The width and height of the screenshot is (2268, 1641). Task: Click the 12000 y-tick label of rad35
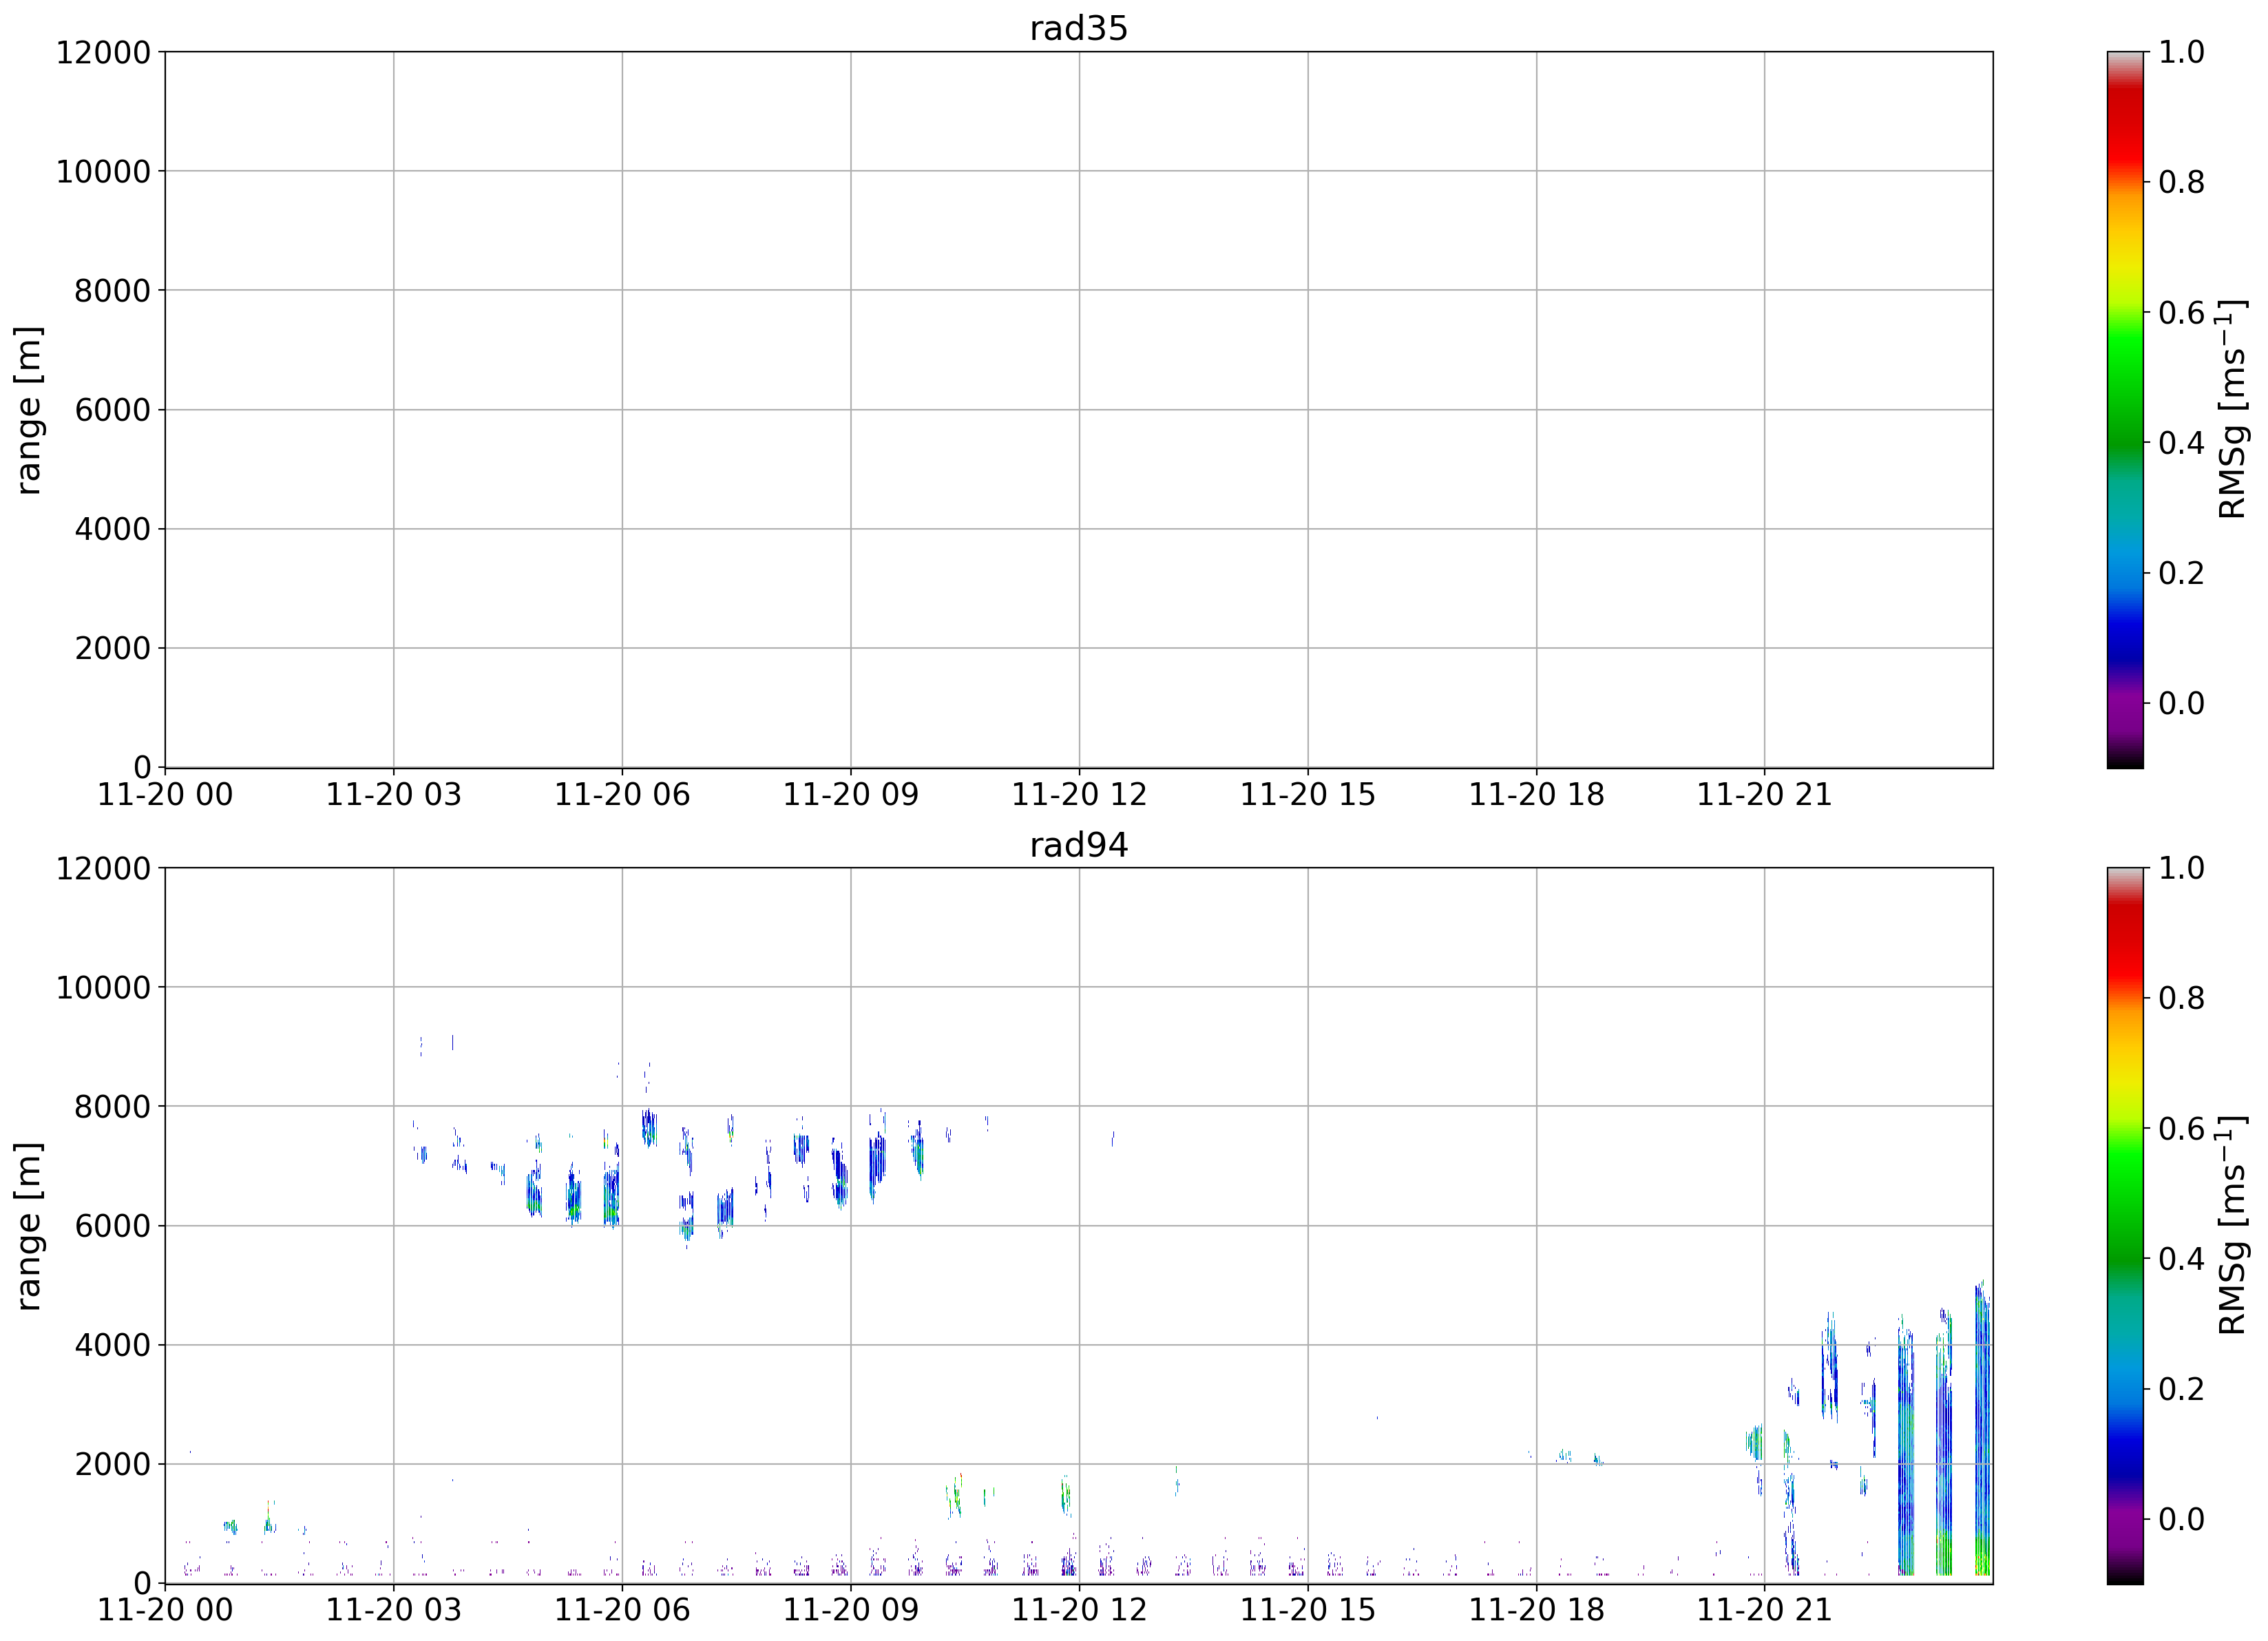103,52
